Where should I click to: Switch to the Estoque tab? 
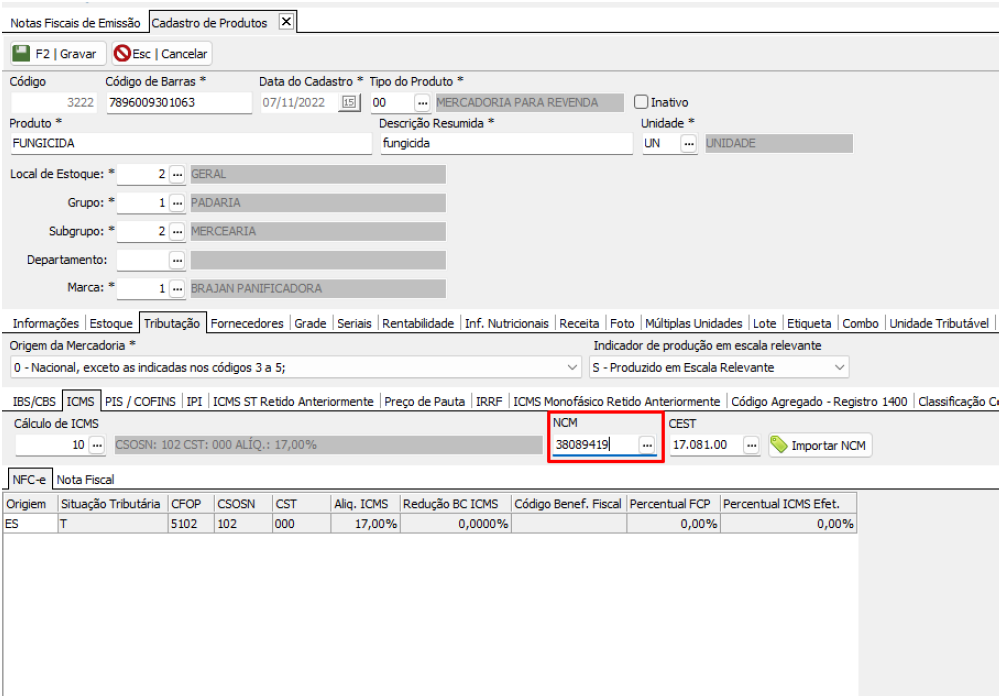pos(111,323)
